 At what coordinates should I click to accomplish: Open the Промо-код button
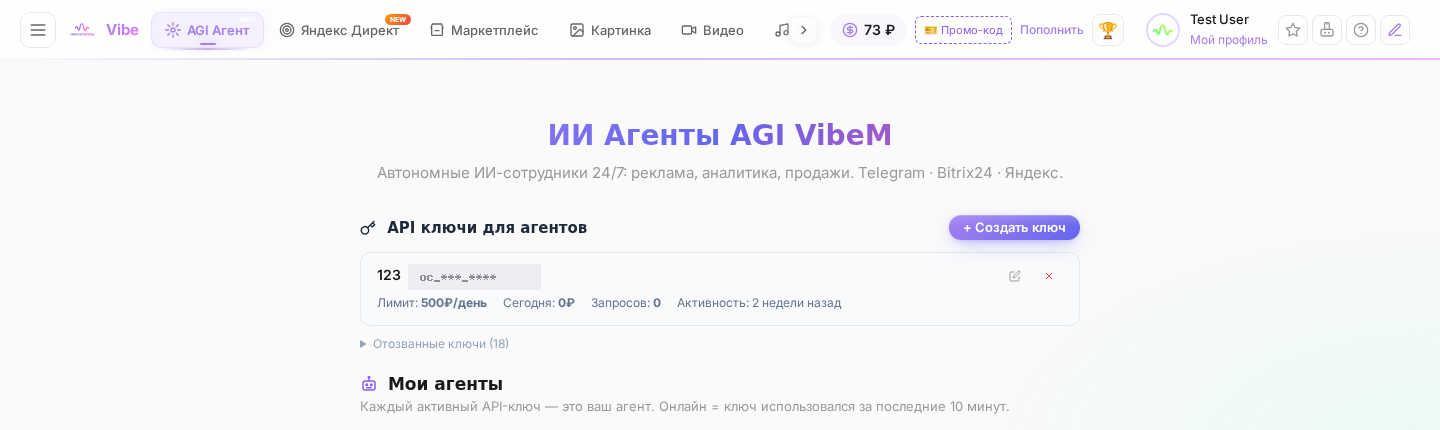pyautogui.click(x=963, y=30)
